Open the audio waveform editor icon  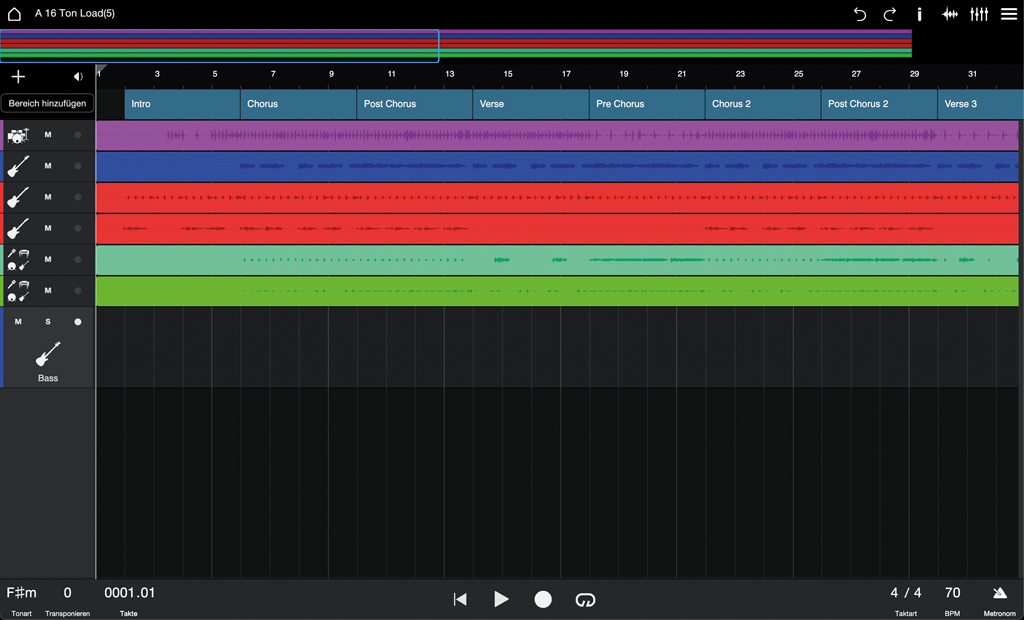pos(950,14)
